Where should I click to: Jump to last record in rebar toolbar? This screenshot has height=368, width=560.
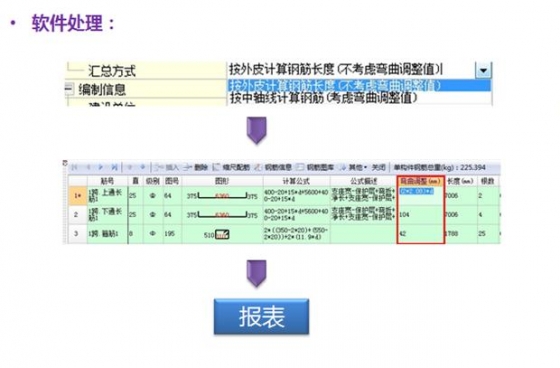tap(114, 167)
